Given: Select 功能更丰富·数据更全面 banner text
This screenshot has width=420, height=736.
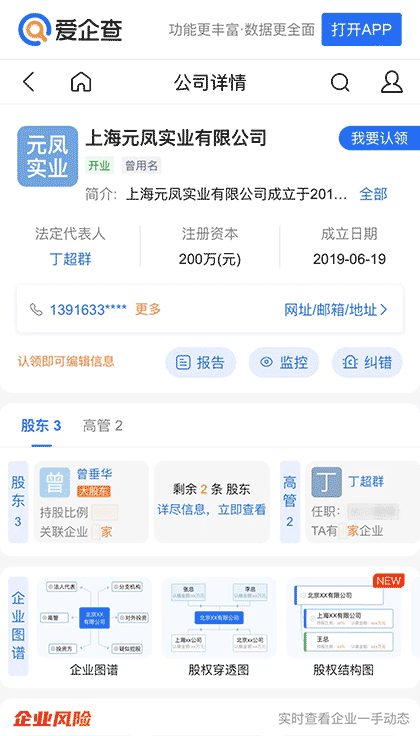Looking at the screenshot, I should pyautogui.click(x=242, y=30).
